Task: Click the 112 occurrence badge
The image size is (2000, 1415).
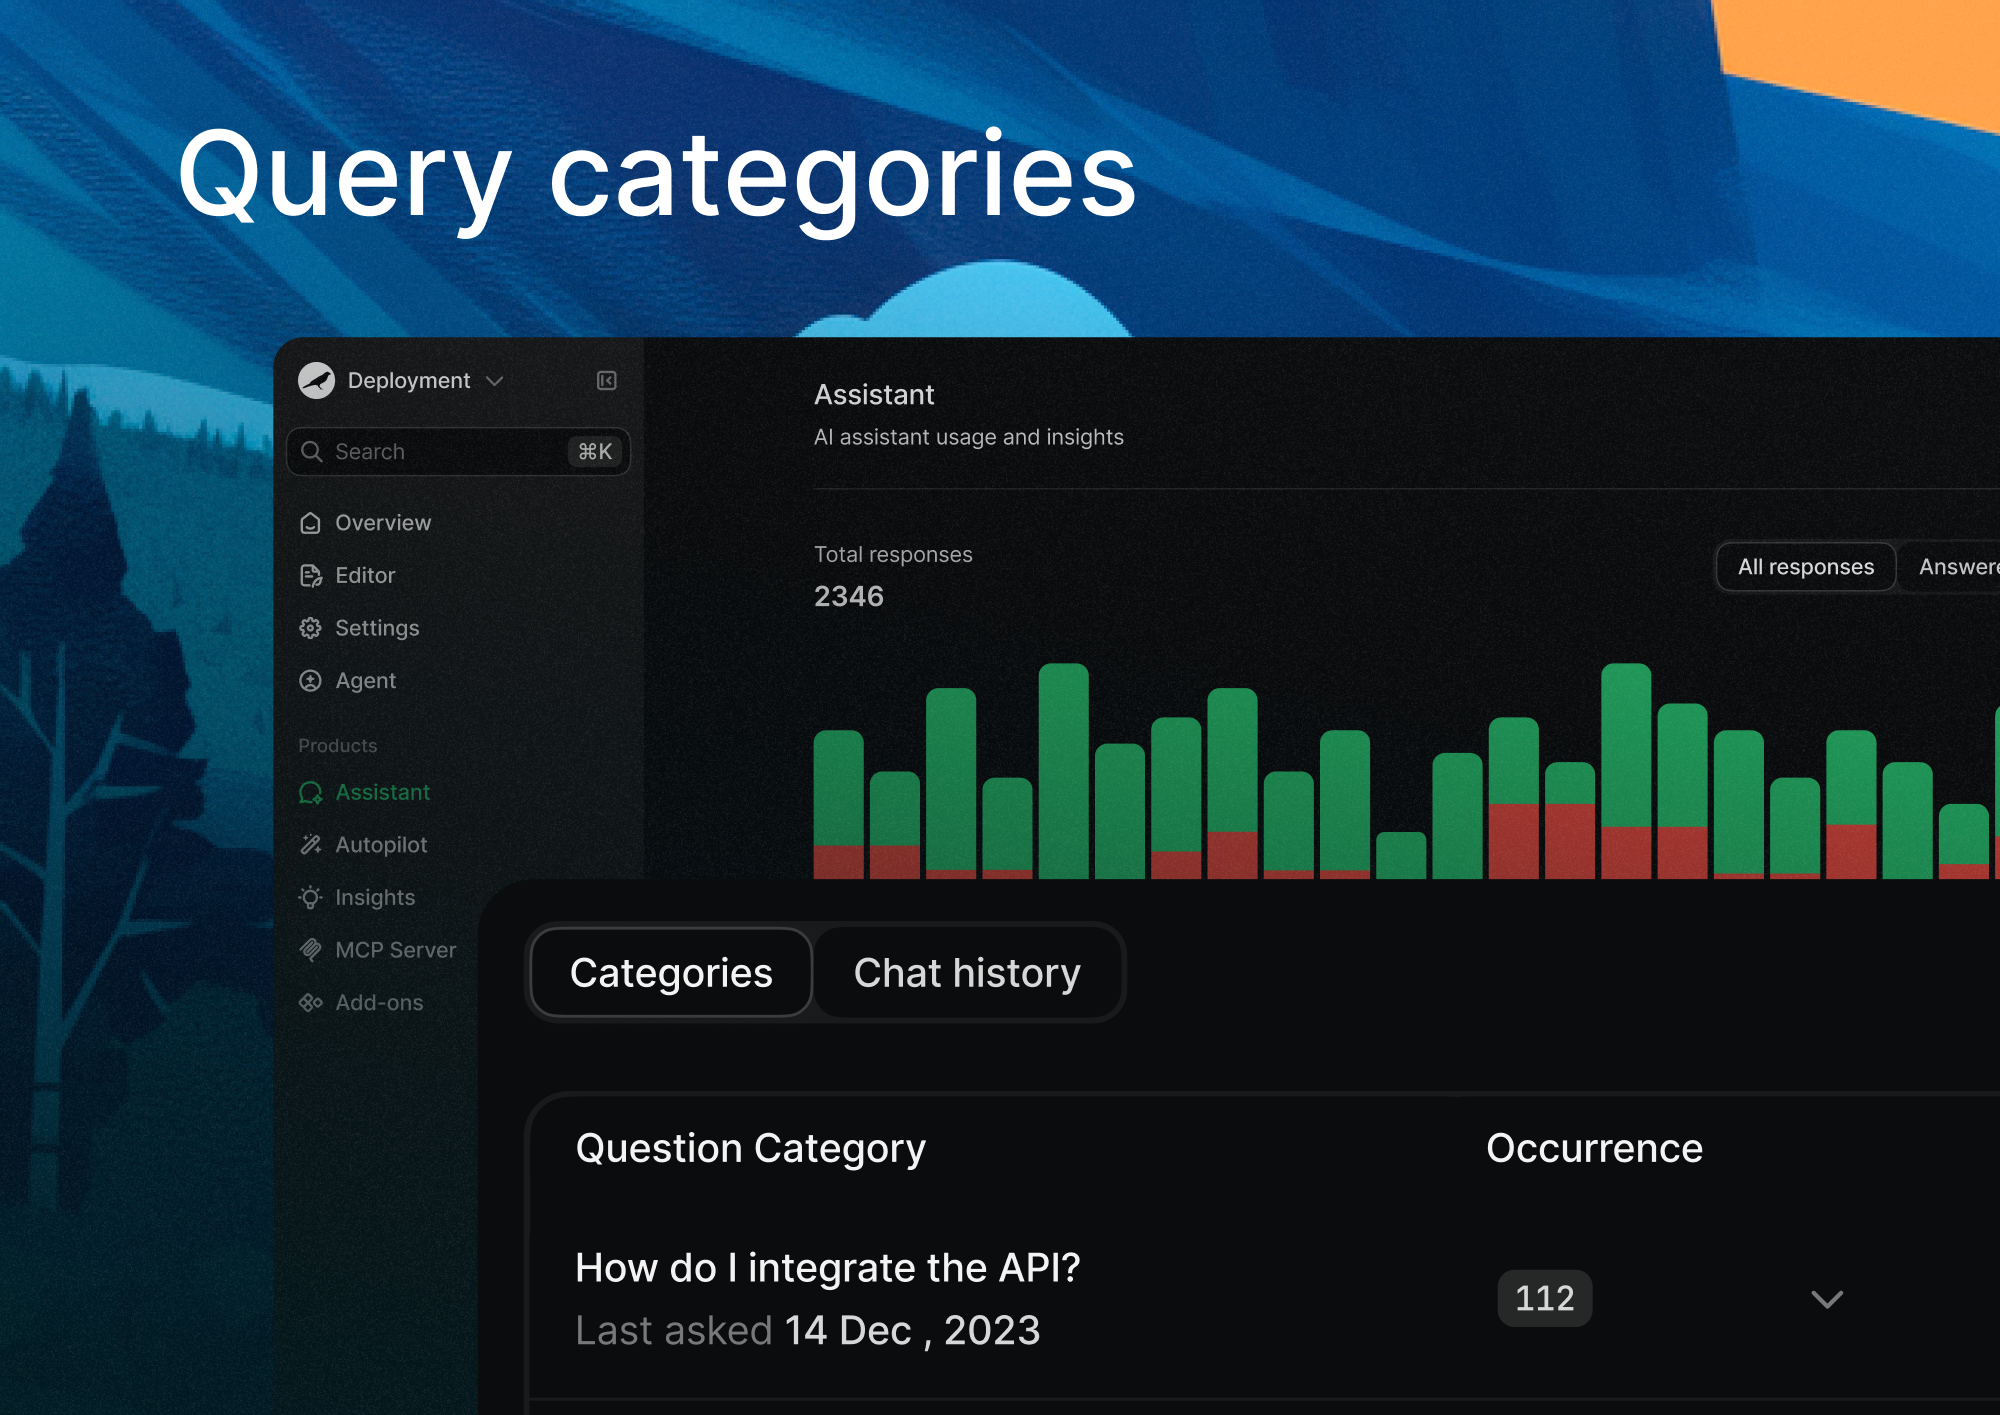Action: click(x=1544, y=1298)
